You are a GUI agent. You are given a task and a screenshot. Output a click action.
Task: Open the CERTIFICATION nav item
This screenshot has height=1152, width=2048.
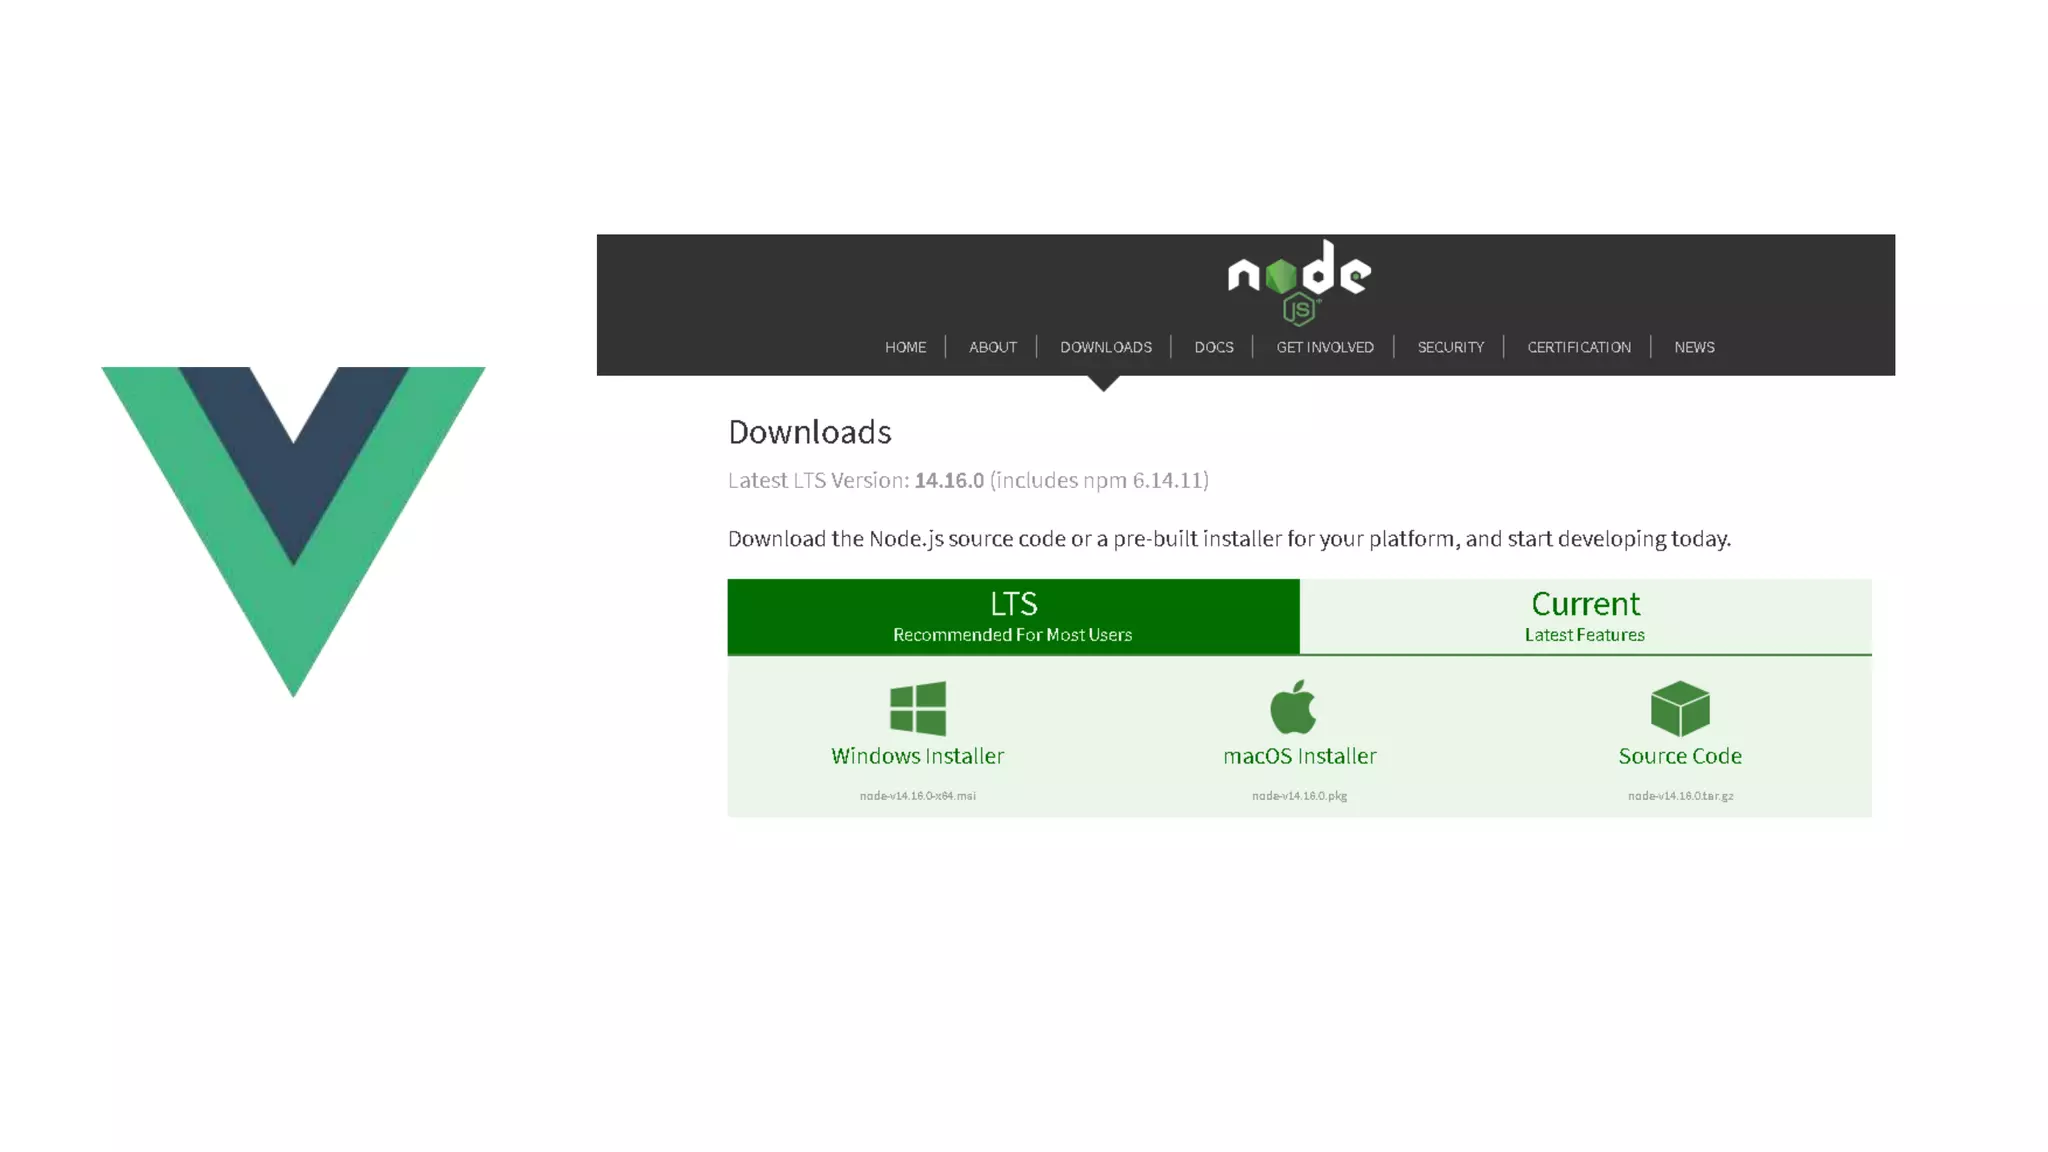pyautogui.click(x=1578, y=347)
